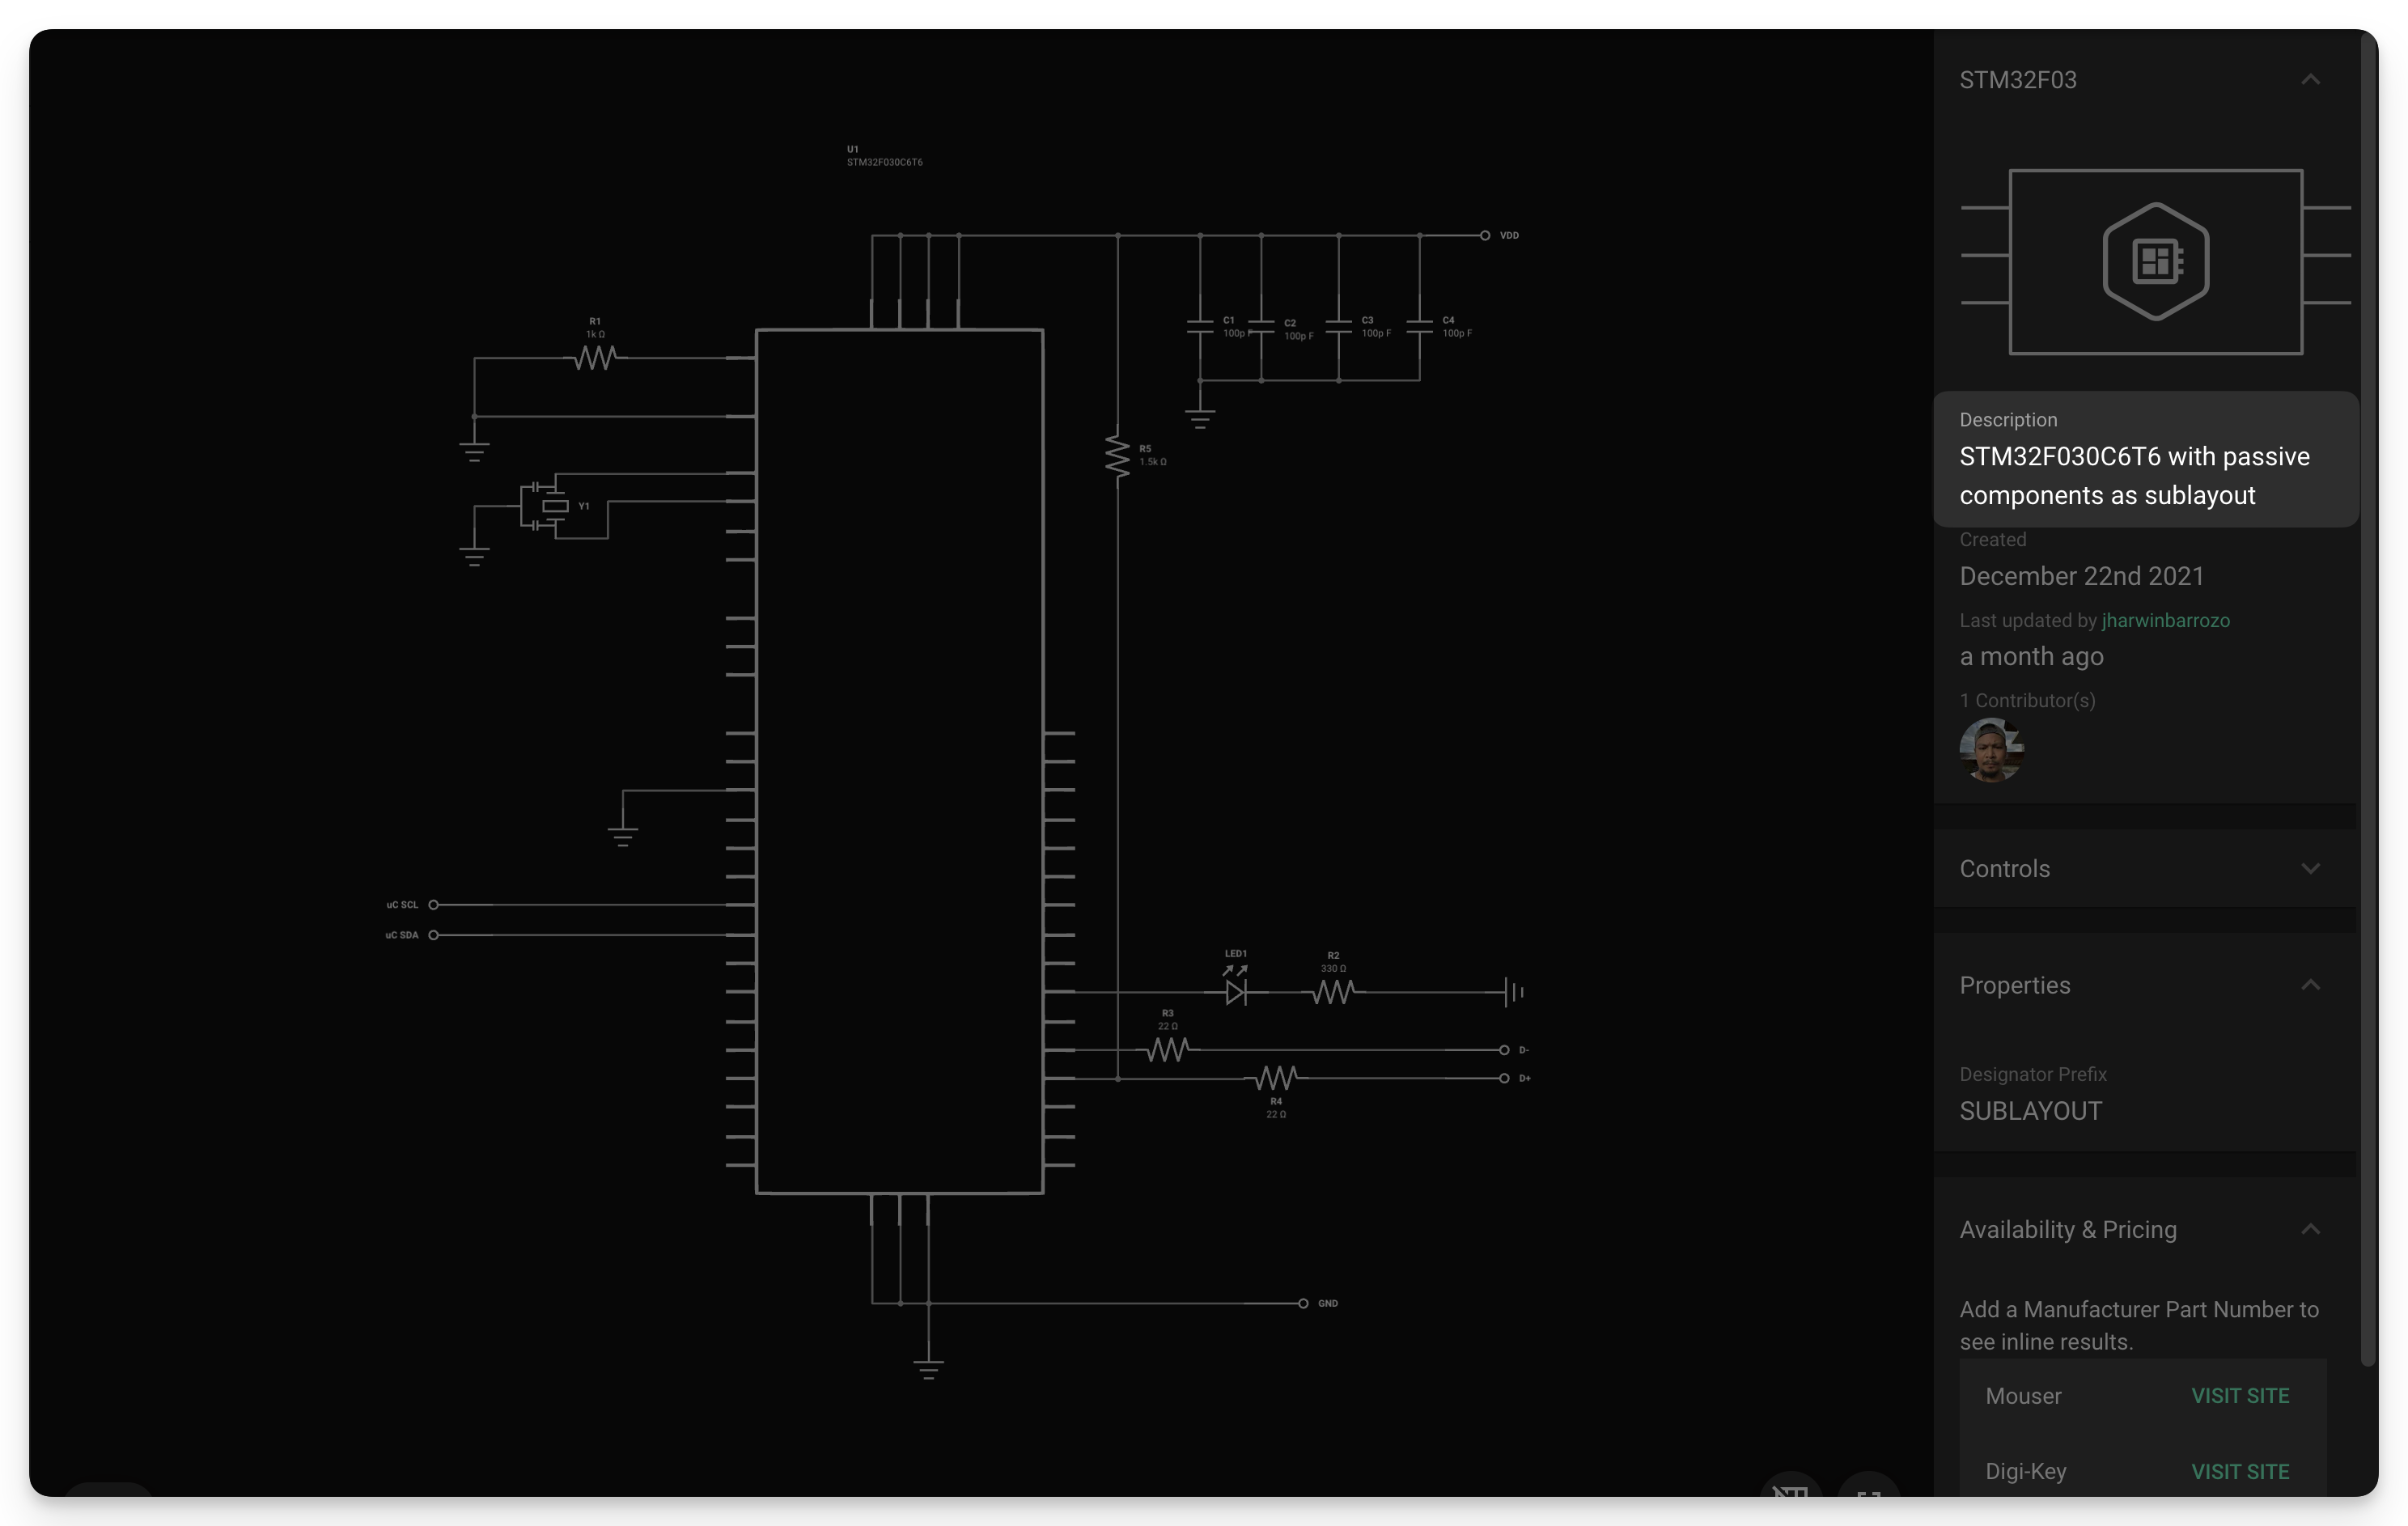
Task: Collapse the STM32F03 header section
Action: click(x=2309, y=80)
